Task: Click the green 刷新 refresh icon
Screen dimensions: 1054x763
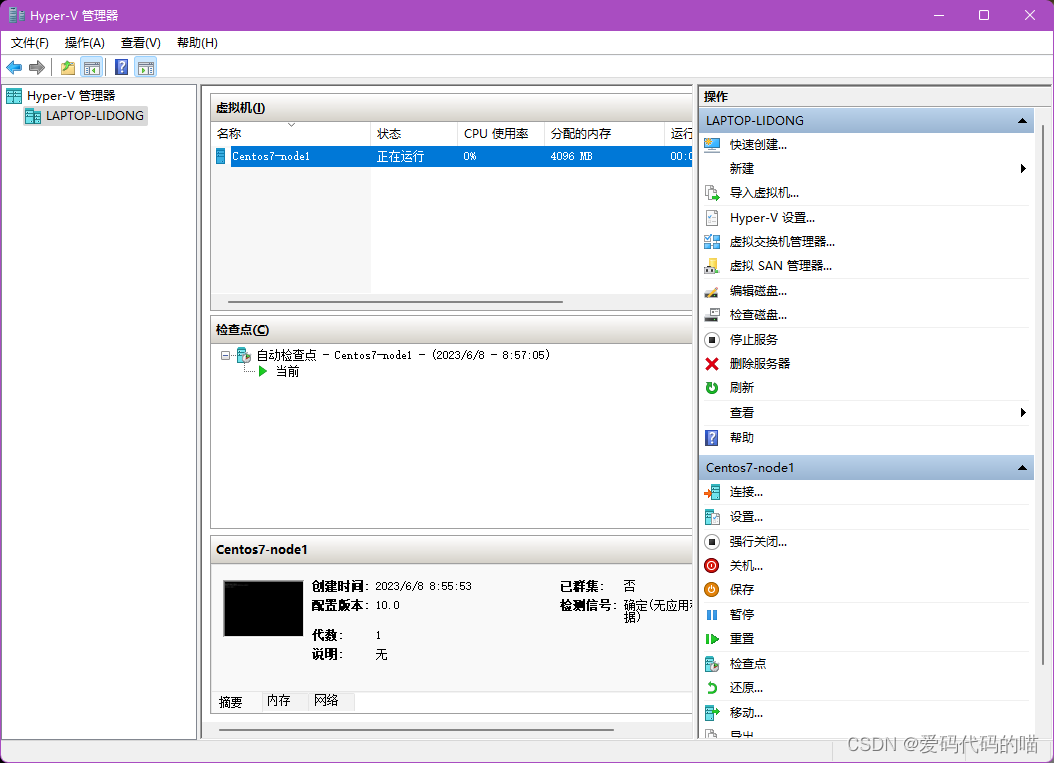Action: [x=712, y=388]
